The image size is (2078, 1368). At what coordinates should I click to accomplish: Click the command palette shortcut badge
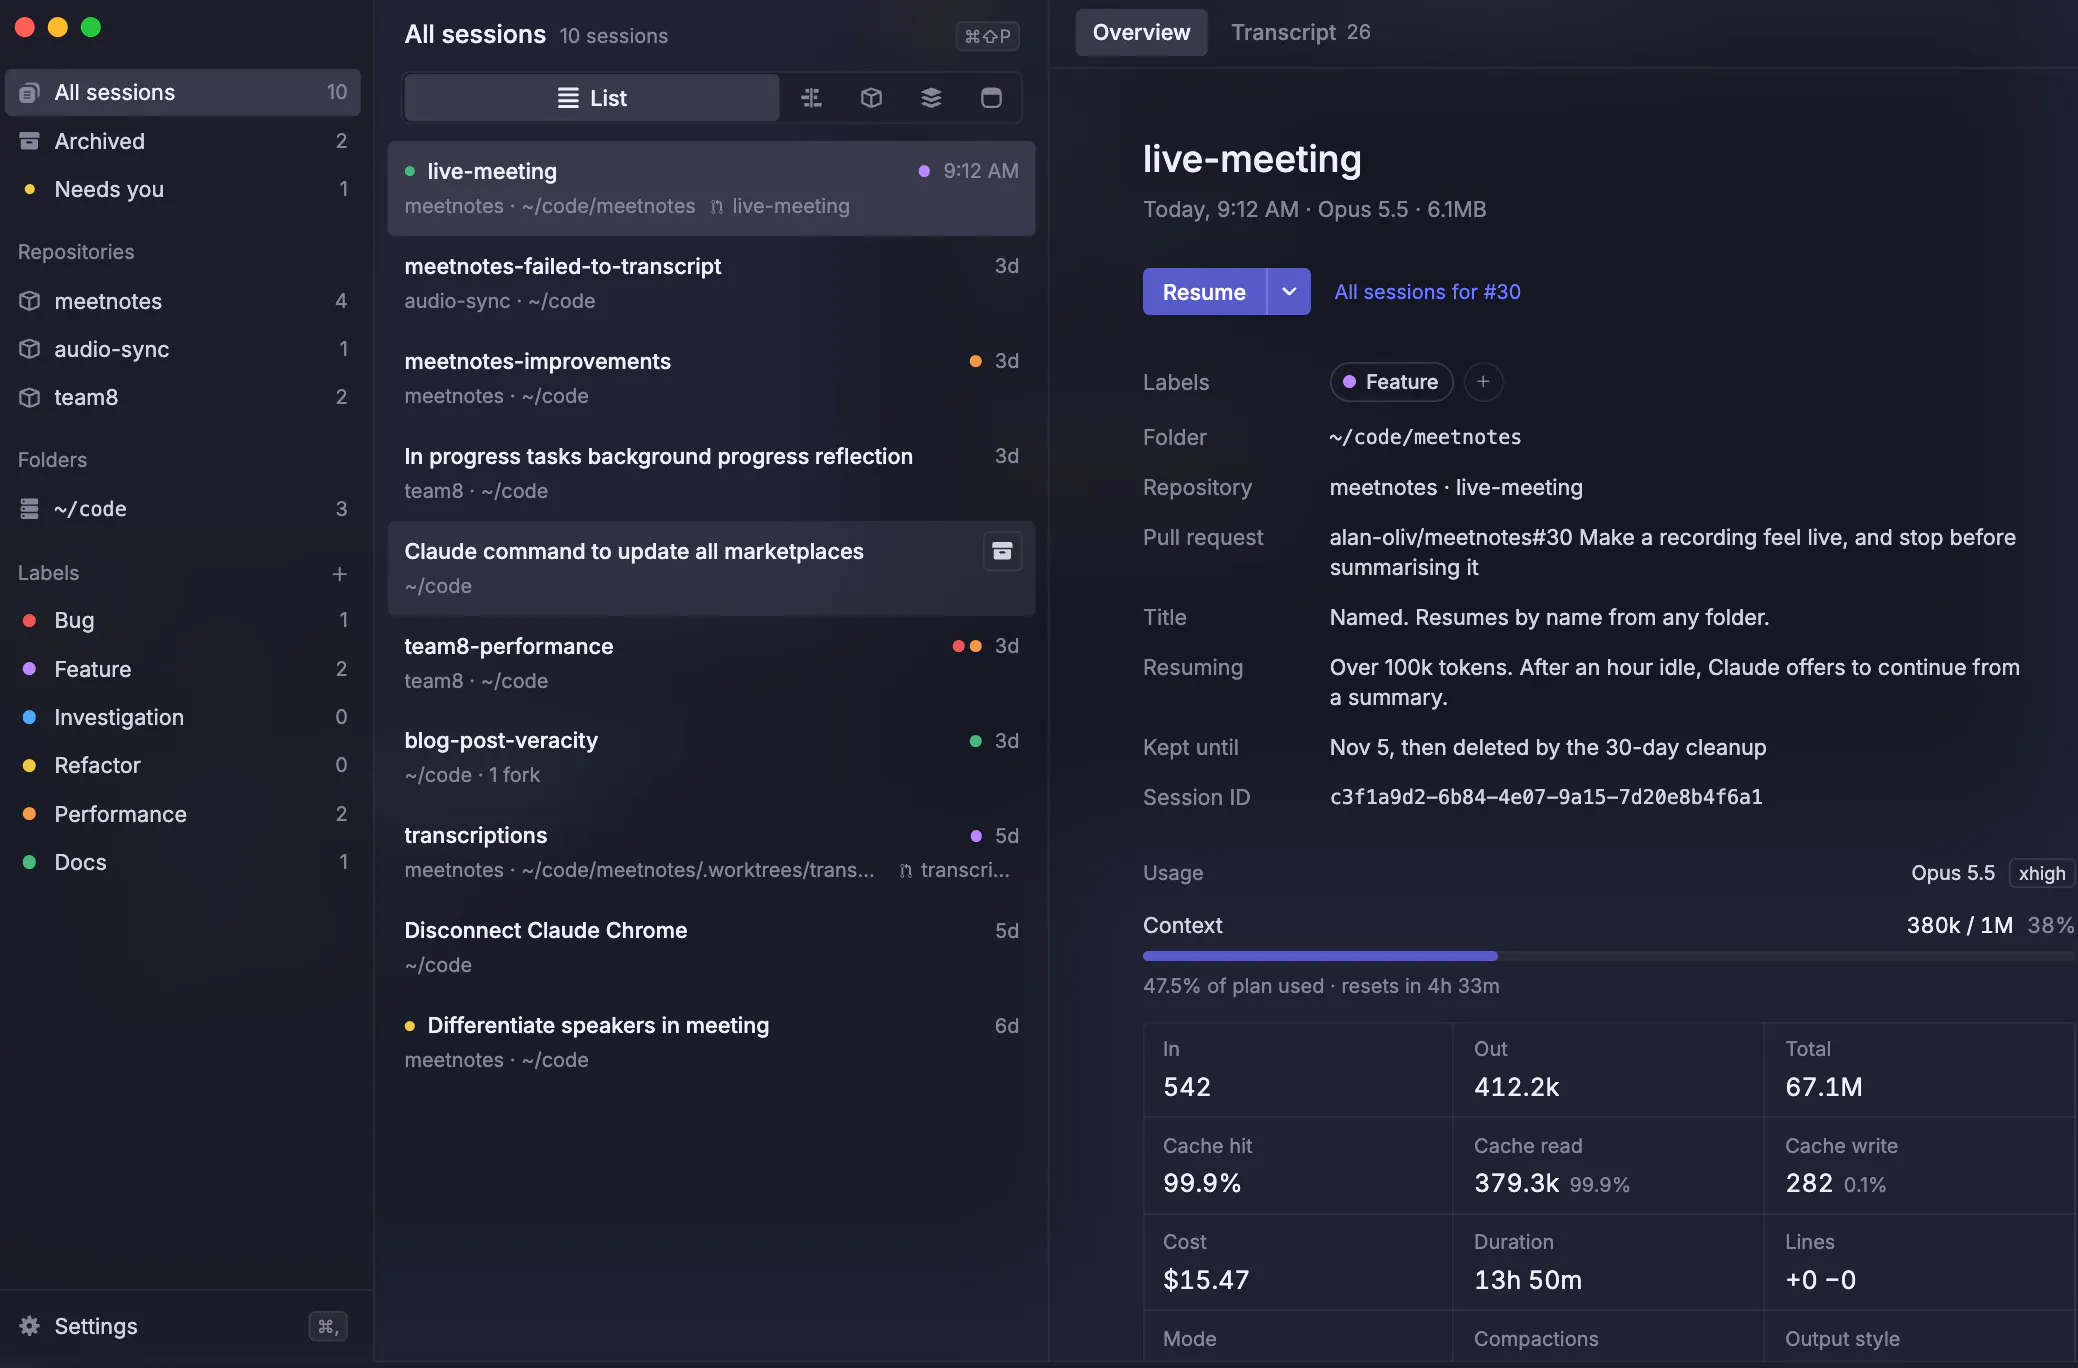pos(987,36)
